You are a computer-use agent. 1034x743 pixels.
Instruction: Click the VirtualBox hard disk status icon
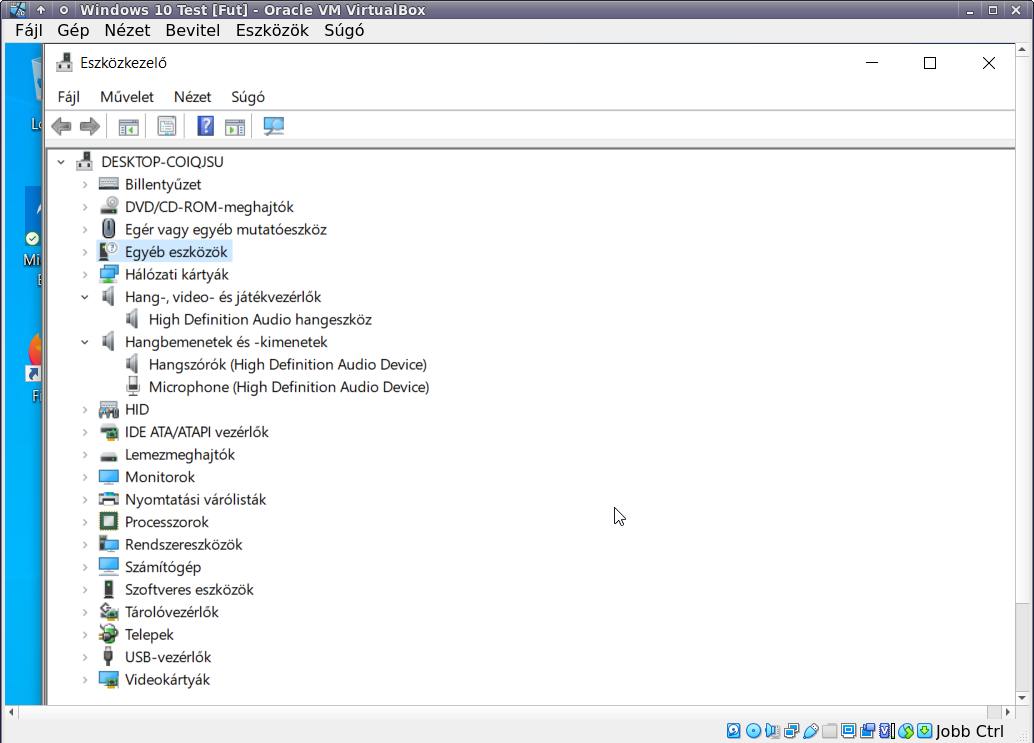733,730
